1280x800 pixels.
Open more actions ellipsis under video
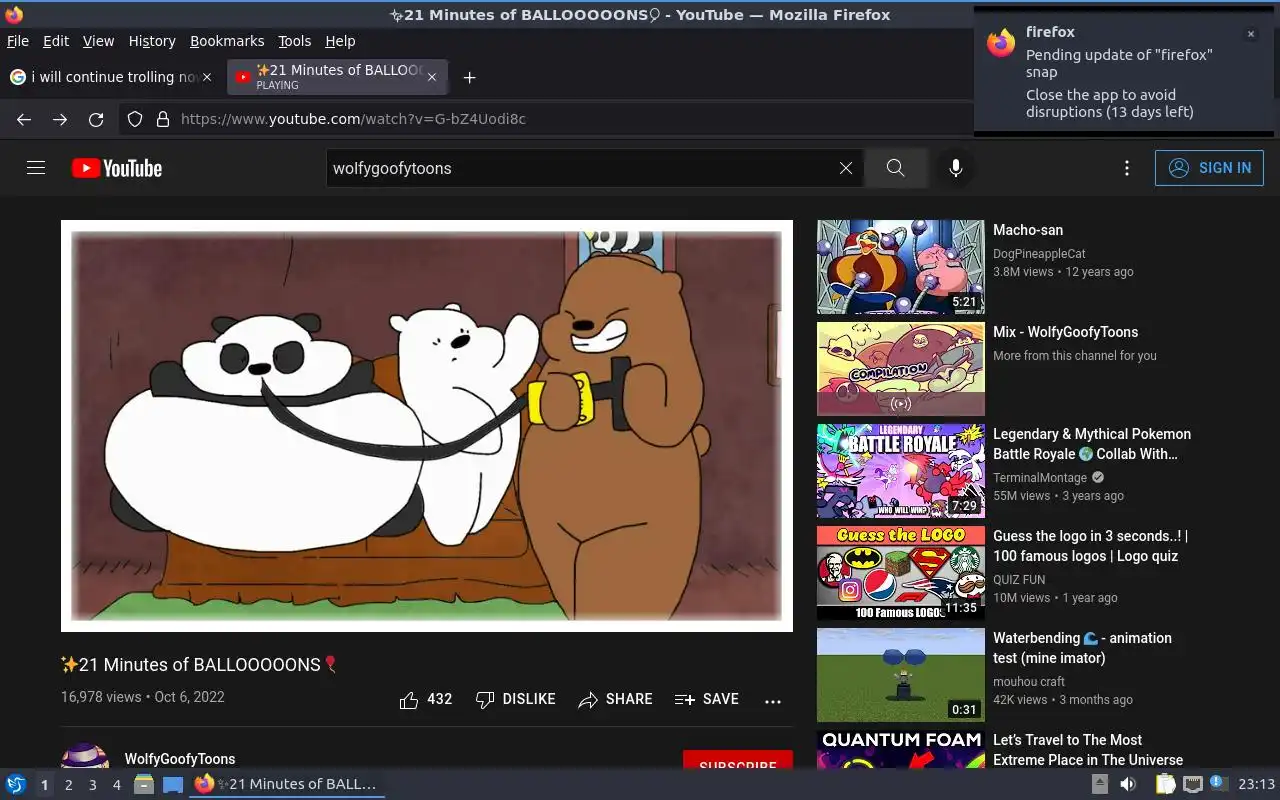pos(773,701)
